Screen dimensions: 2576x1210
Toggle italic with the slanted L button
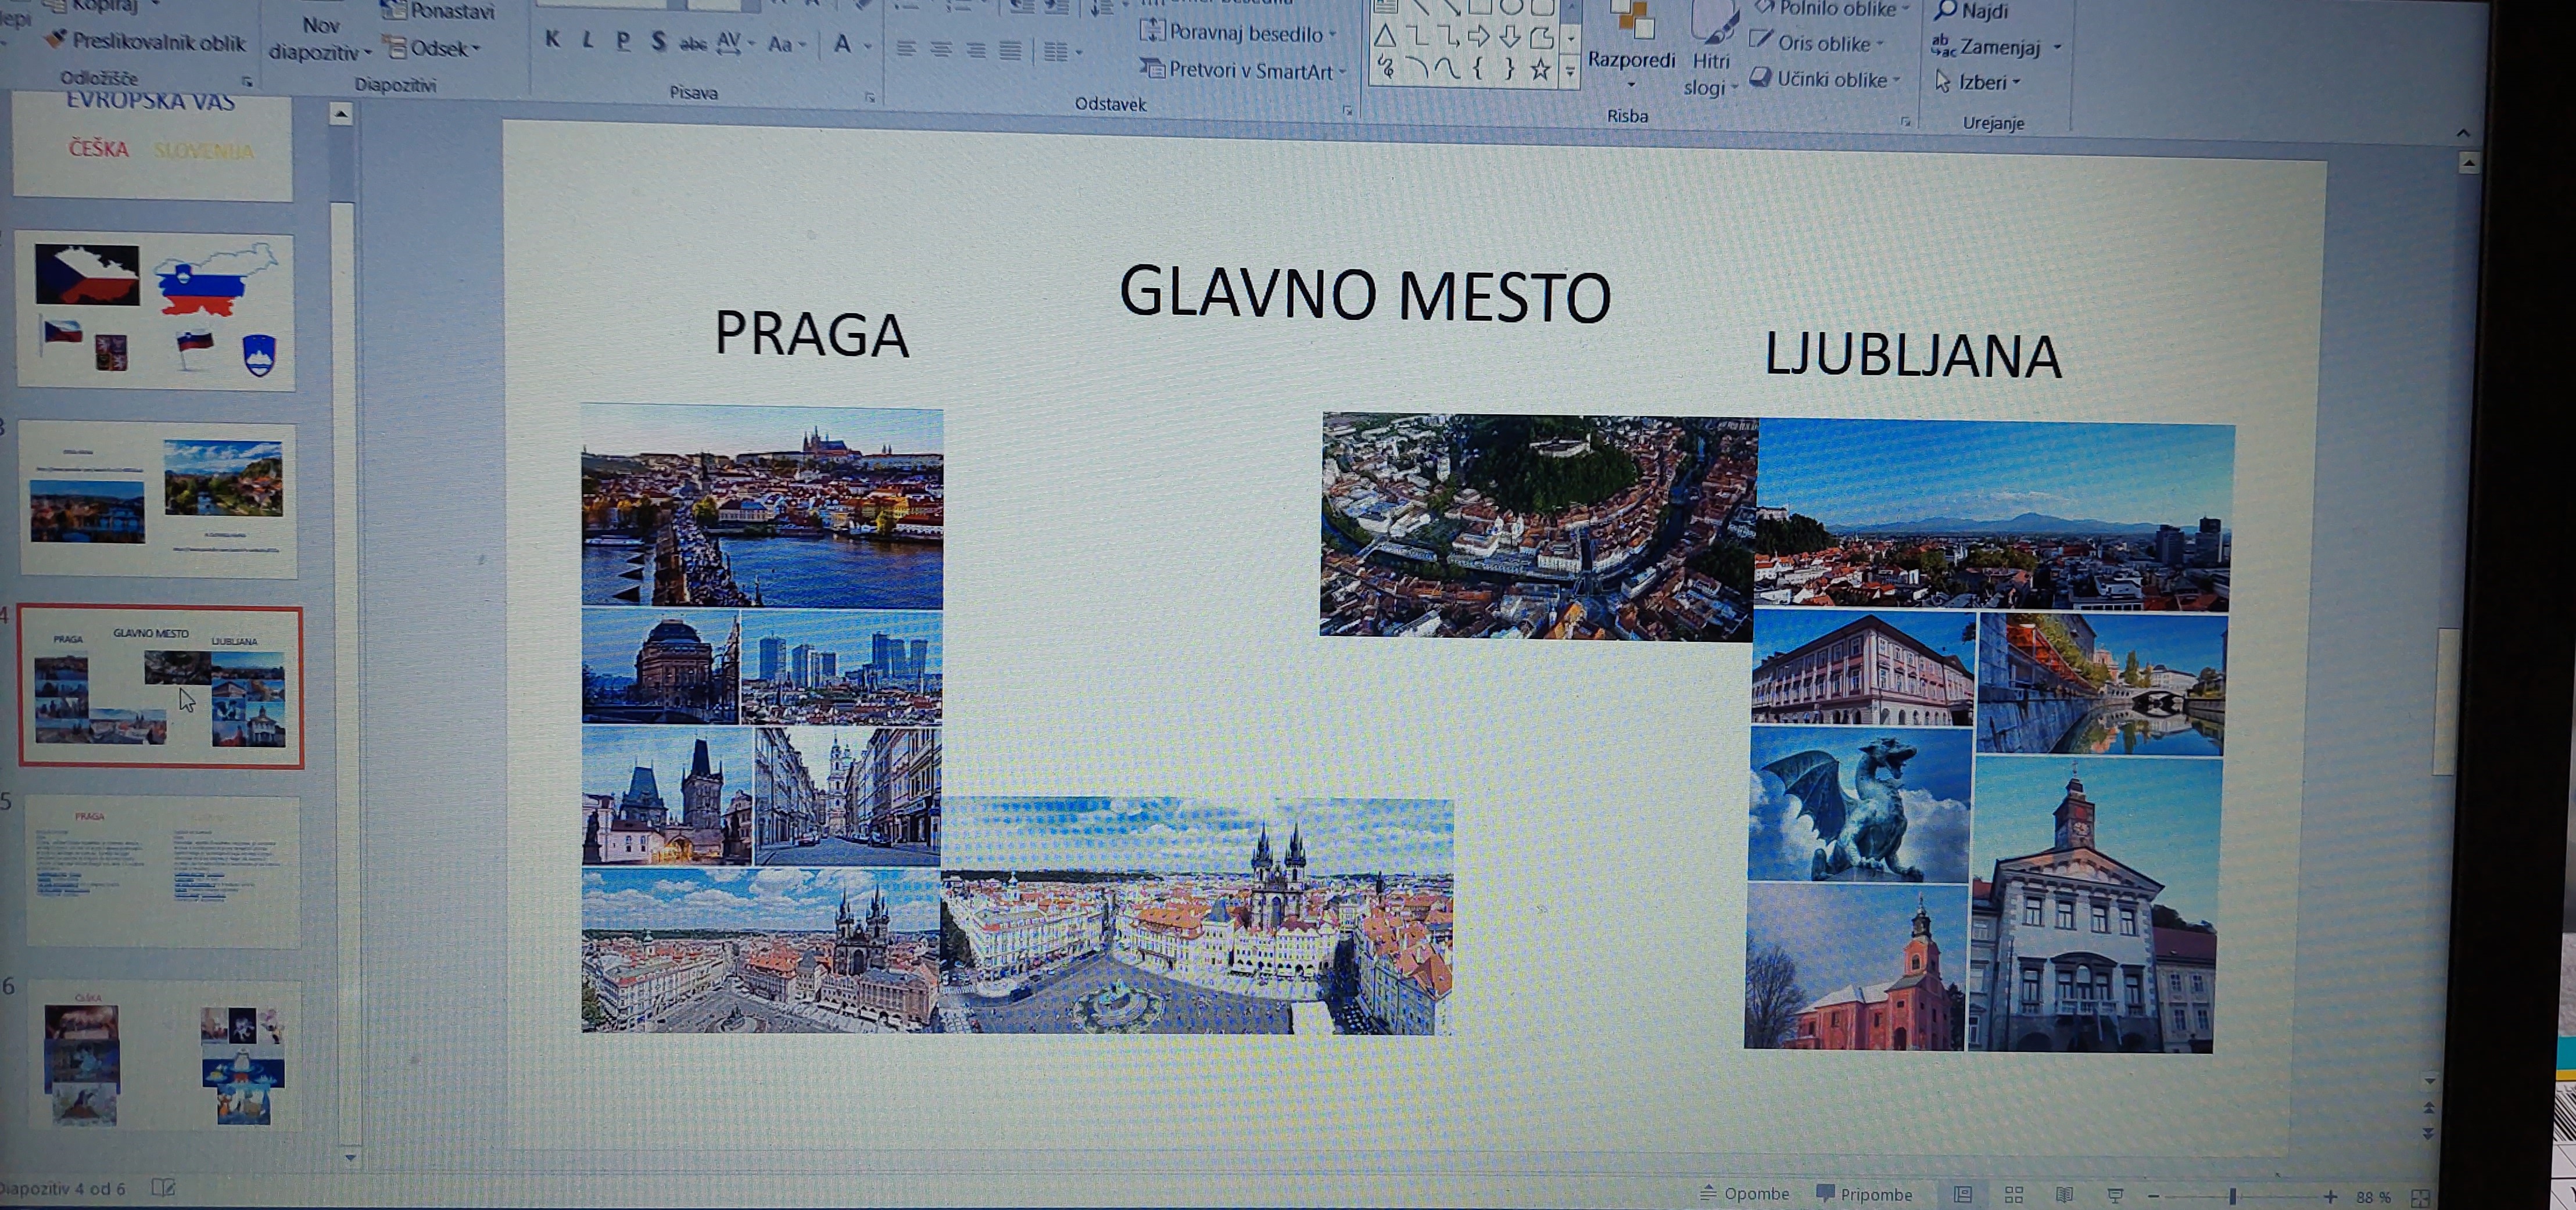[x=587, y=40]
